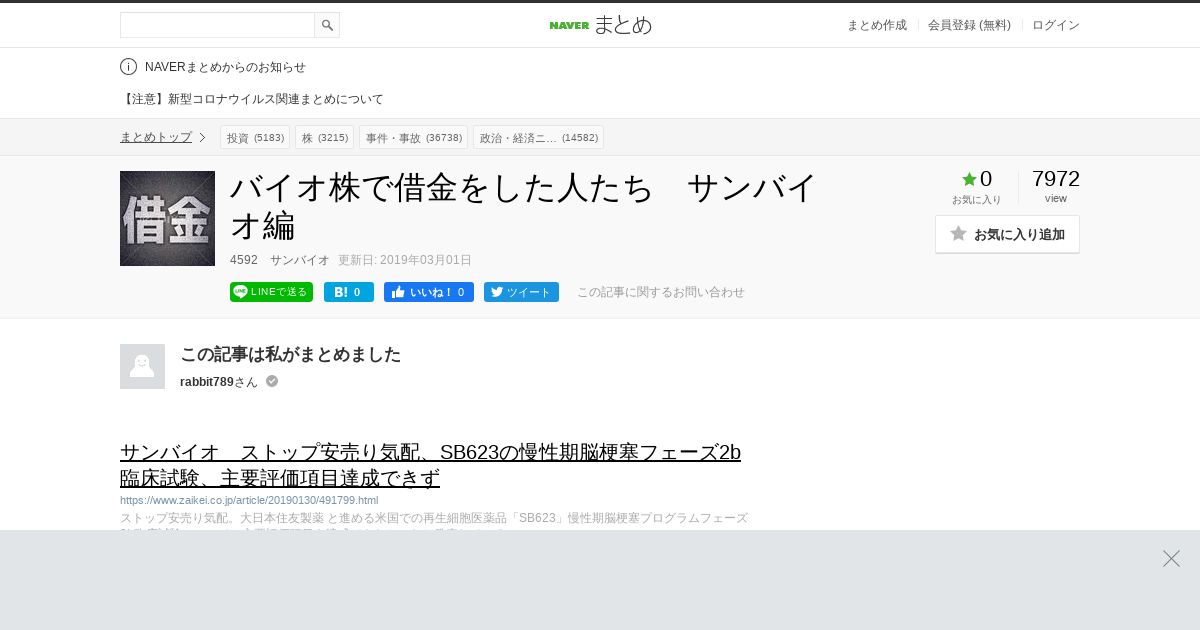Image resolution: width=1200 pixels, height=630 pixels.
Task: Open the NAVER まとめ logo homepage
Action: click(x=600, y=25)
